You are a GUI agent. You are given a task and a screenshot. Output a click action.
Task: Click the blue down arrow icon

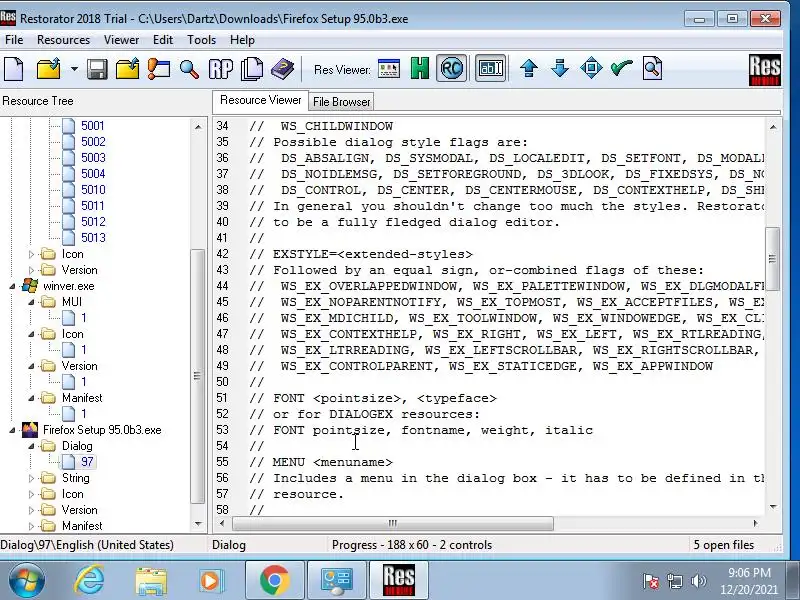click(560, 68)
